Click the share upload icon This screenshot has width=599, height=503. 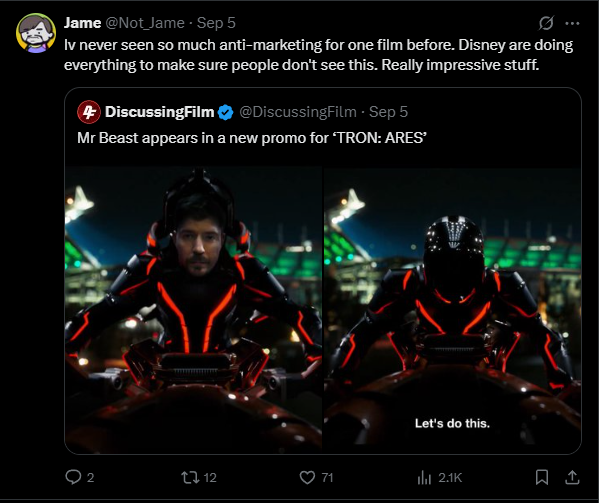click(572, 477)
